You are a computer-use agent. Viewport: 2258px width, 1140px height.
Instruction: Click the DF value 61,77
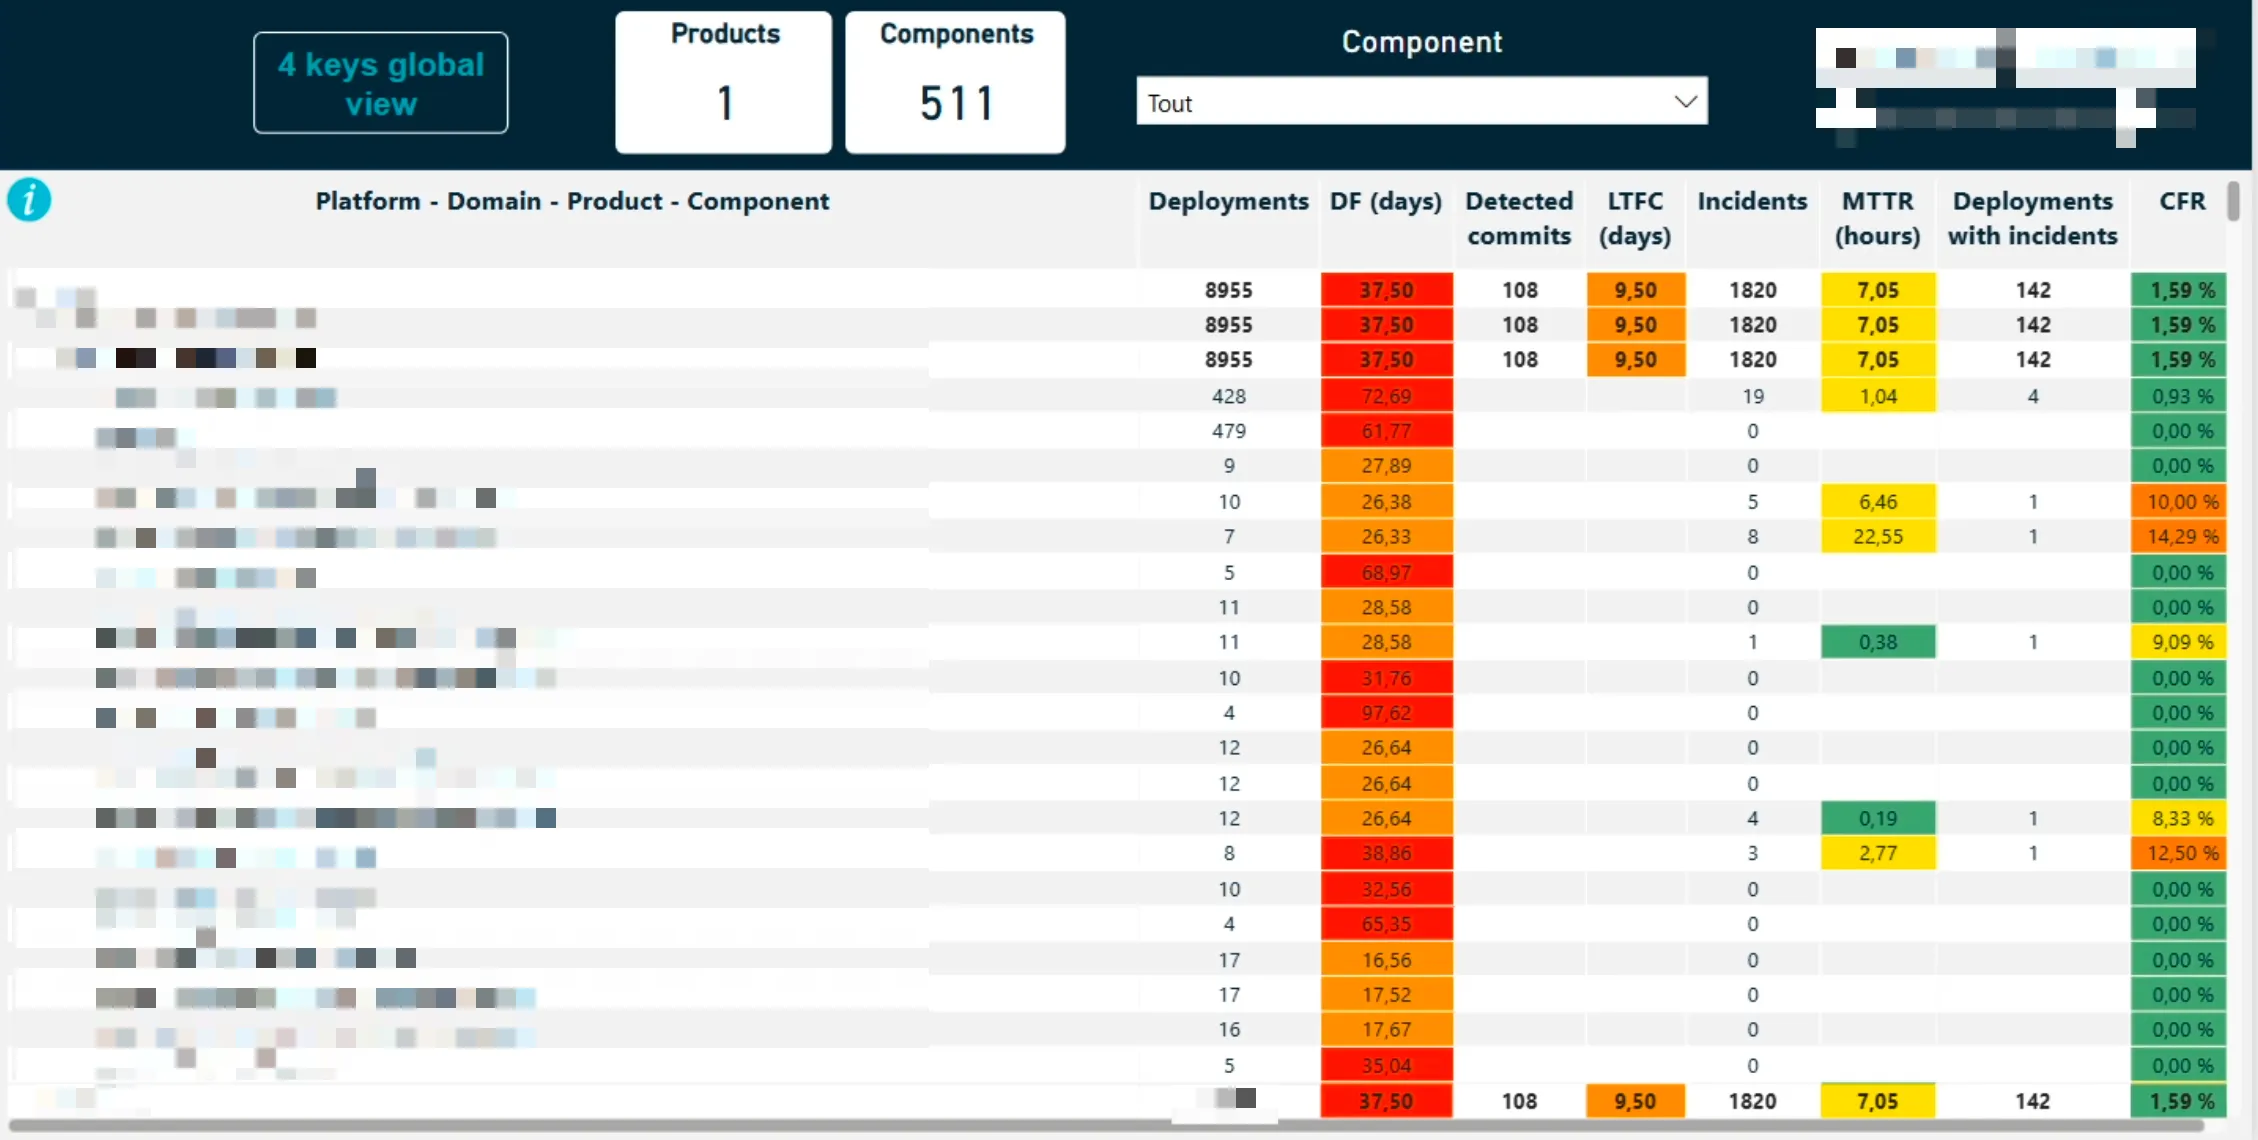(1386, 431)
